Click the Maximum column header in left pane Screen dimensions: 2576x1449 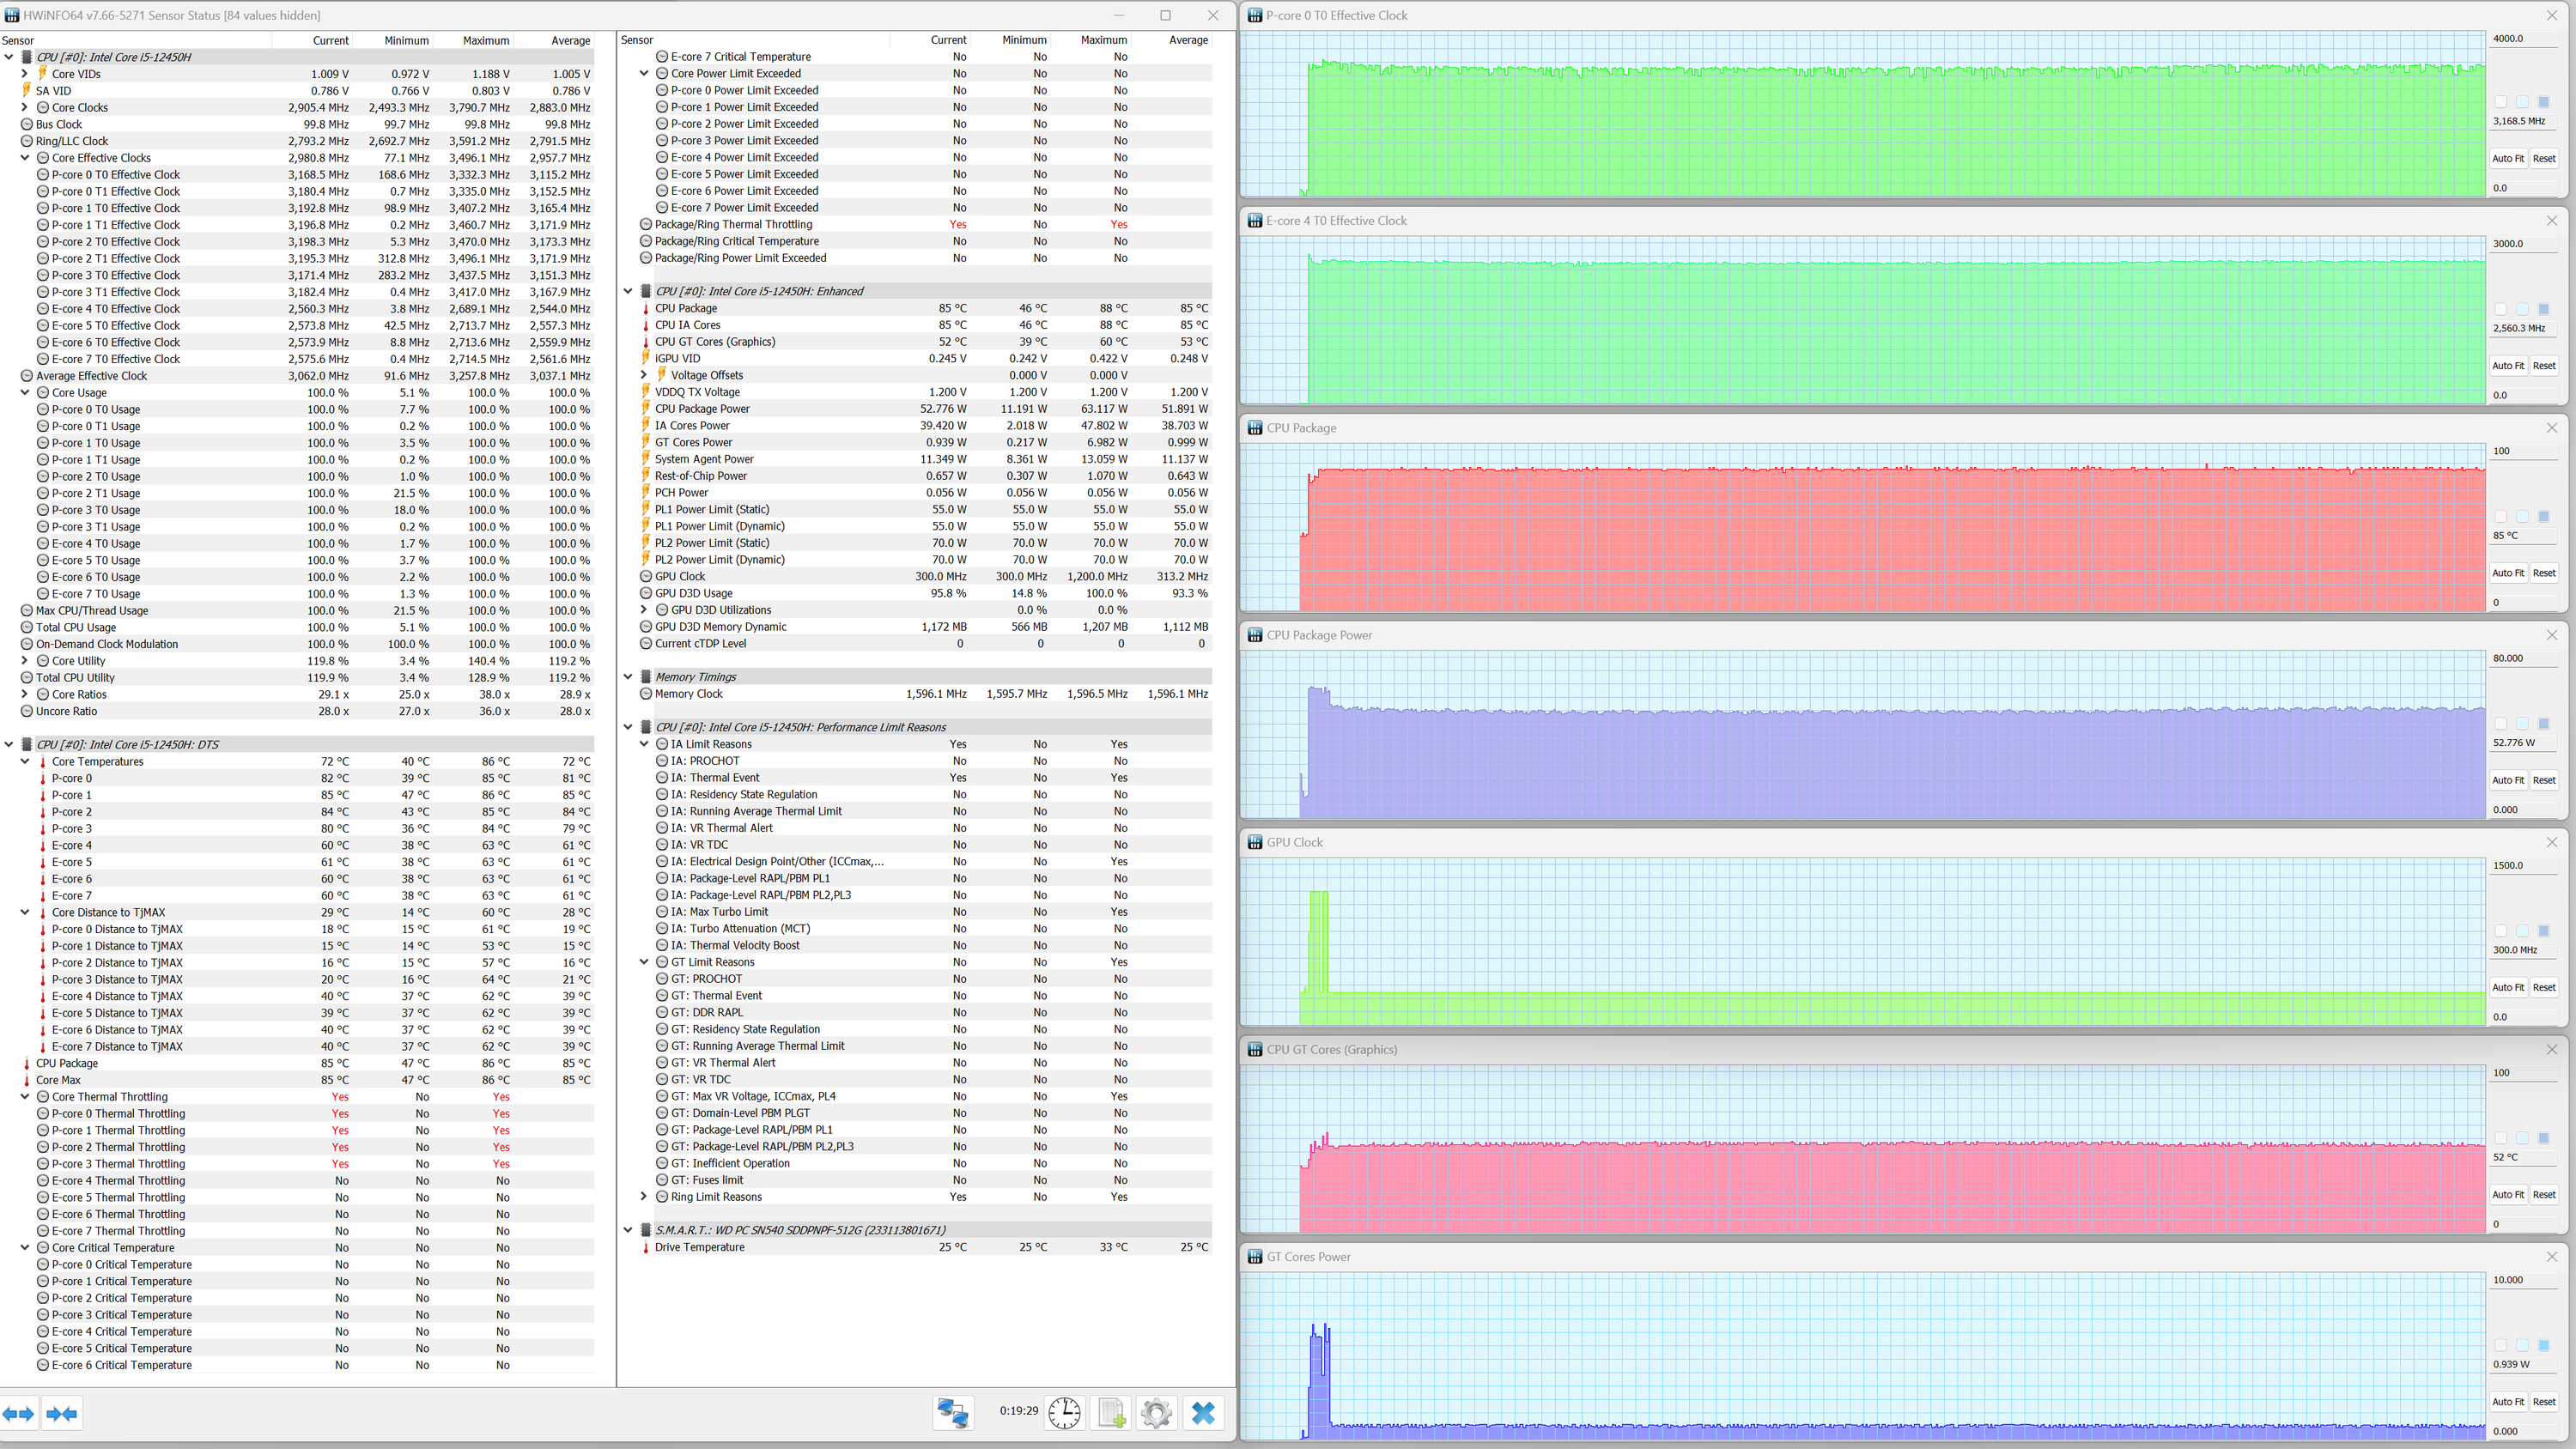point(486,41)
